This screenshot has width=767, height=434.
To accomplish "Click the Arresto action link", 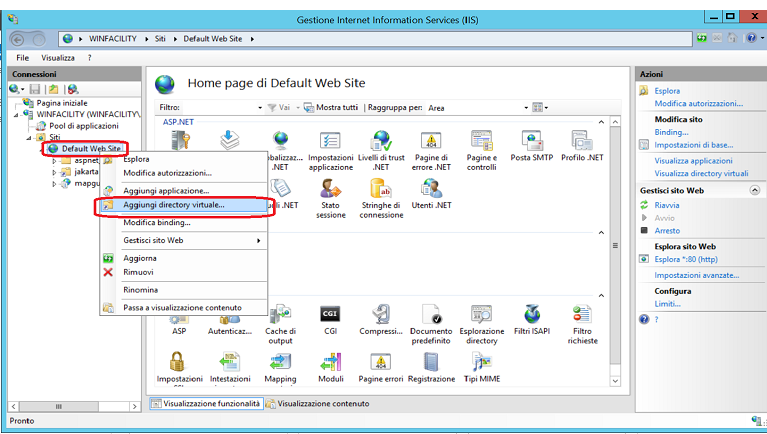I will tap(667, 230).
